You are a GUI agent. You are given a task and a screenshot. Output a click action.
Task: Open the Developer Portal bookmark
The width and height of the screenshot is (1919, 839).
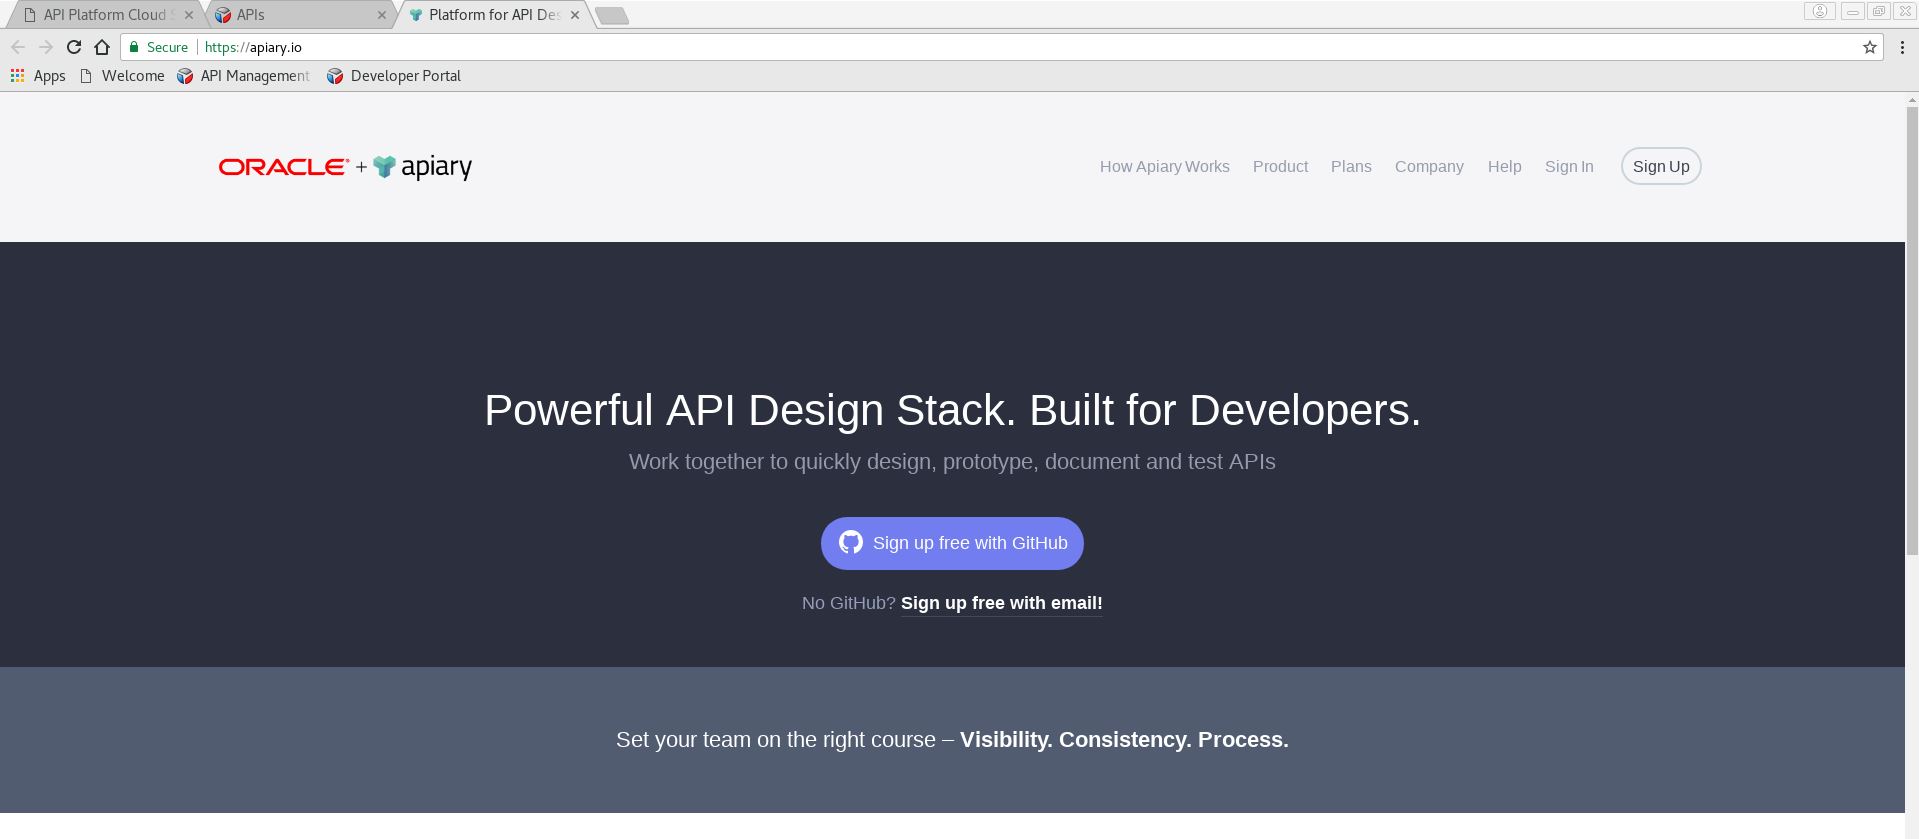394,76
